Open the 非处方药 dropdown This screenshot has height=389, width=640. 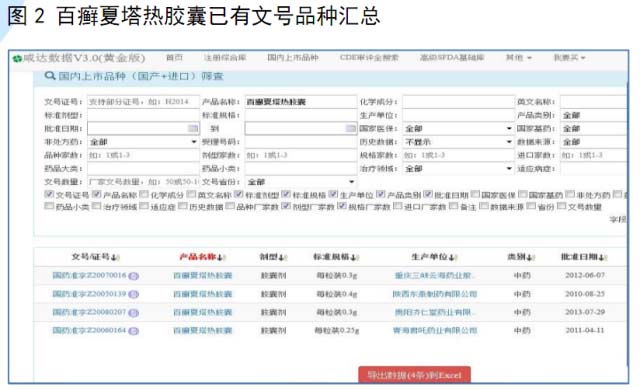[x=143, y=142]
